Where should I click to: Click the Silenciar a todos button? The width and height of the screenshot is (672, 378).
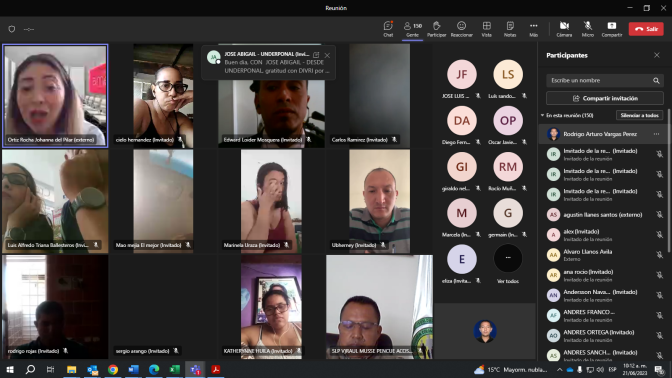click(x=639, y=115)
